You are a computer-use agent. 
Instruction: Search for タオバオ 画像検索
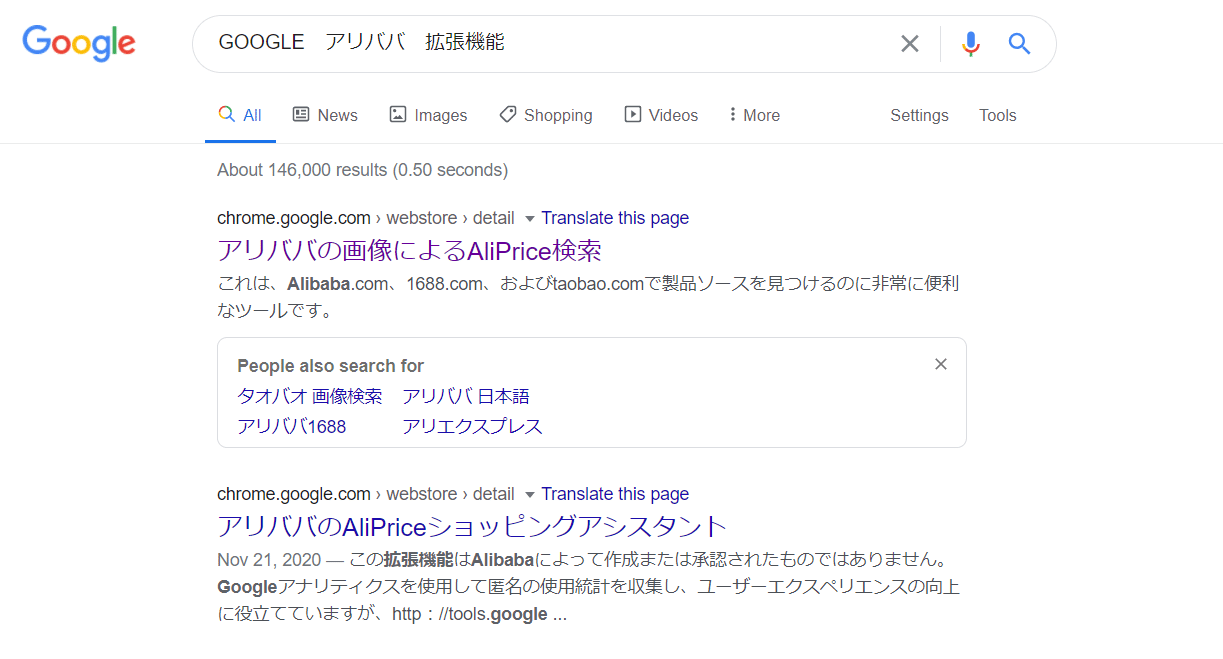pos(309,396)
